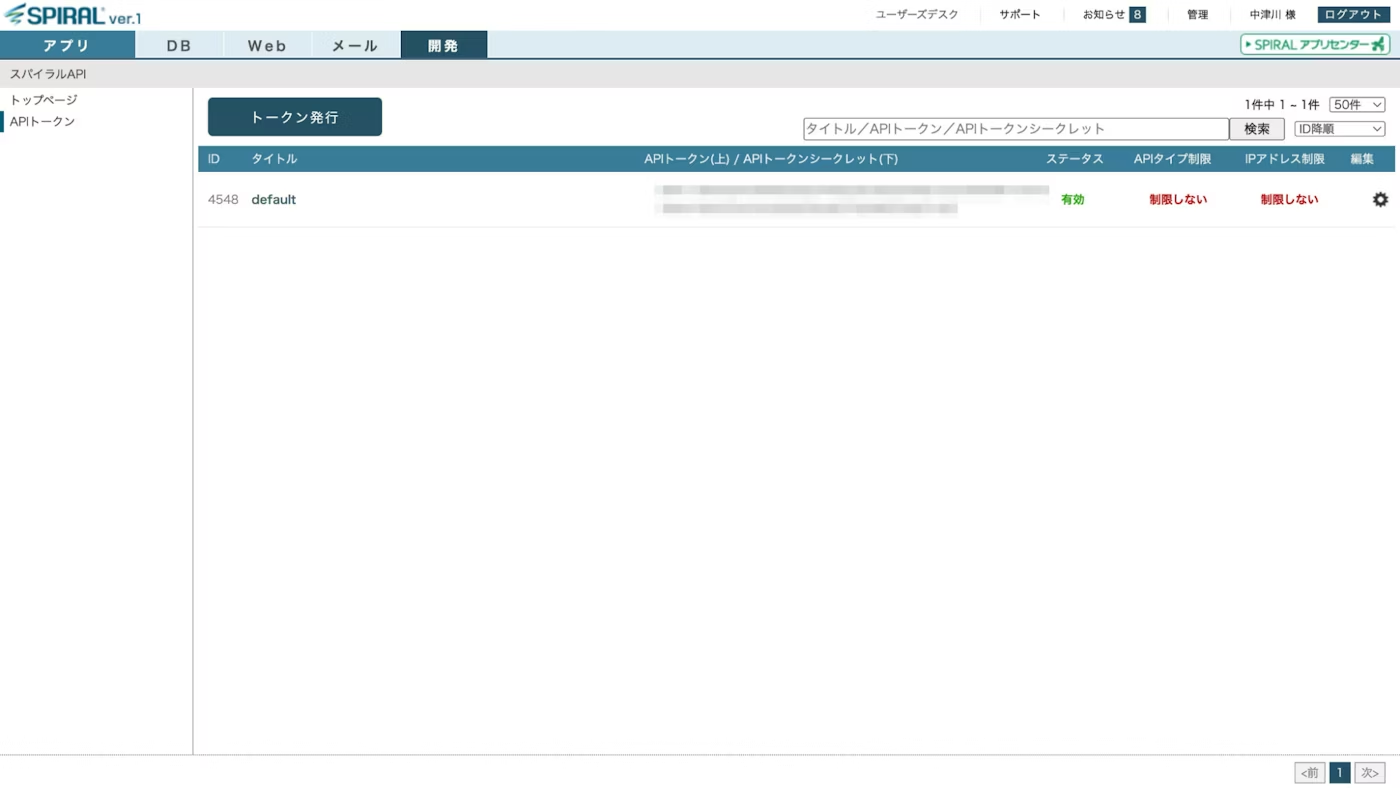Open トップページ in the sidebar
The width and height of the screenshot is (1400, 789).
click(42, 99)
